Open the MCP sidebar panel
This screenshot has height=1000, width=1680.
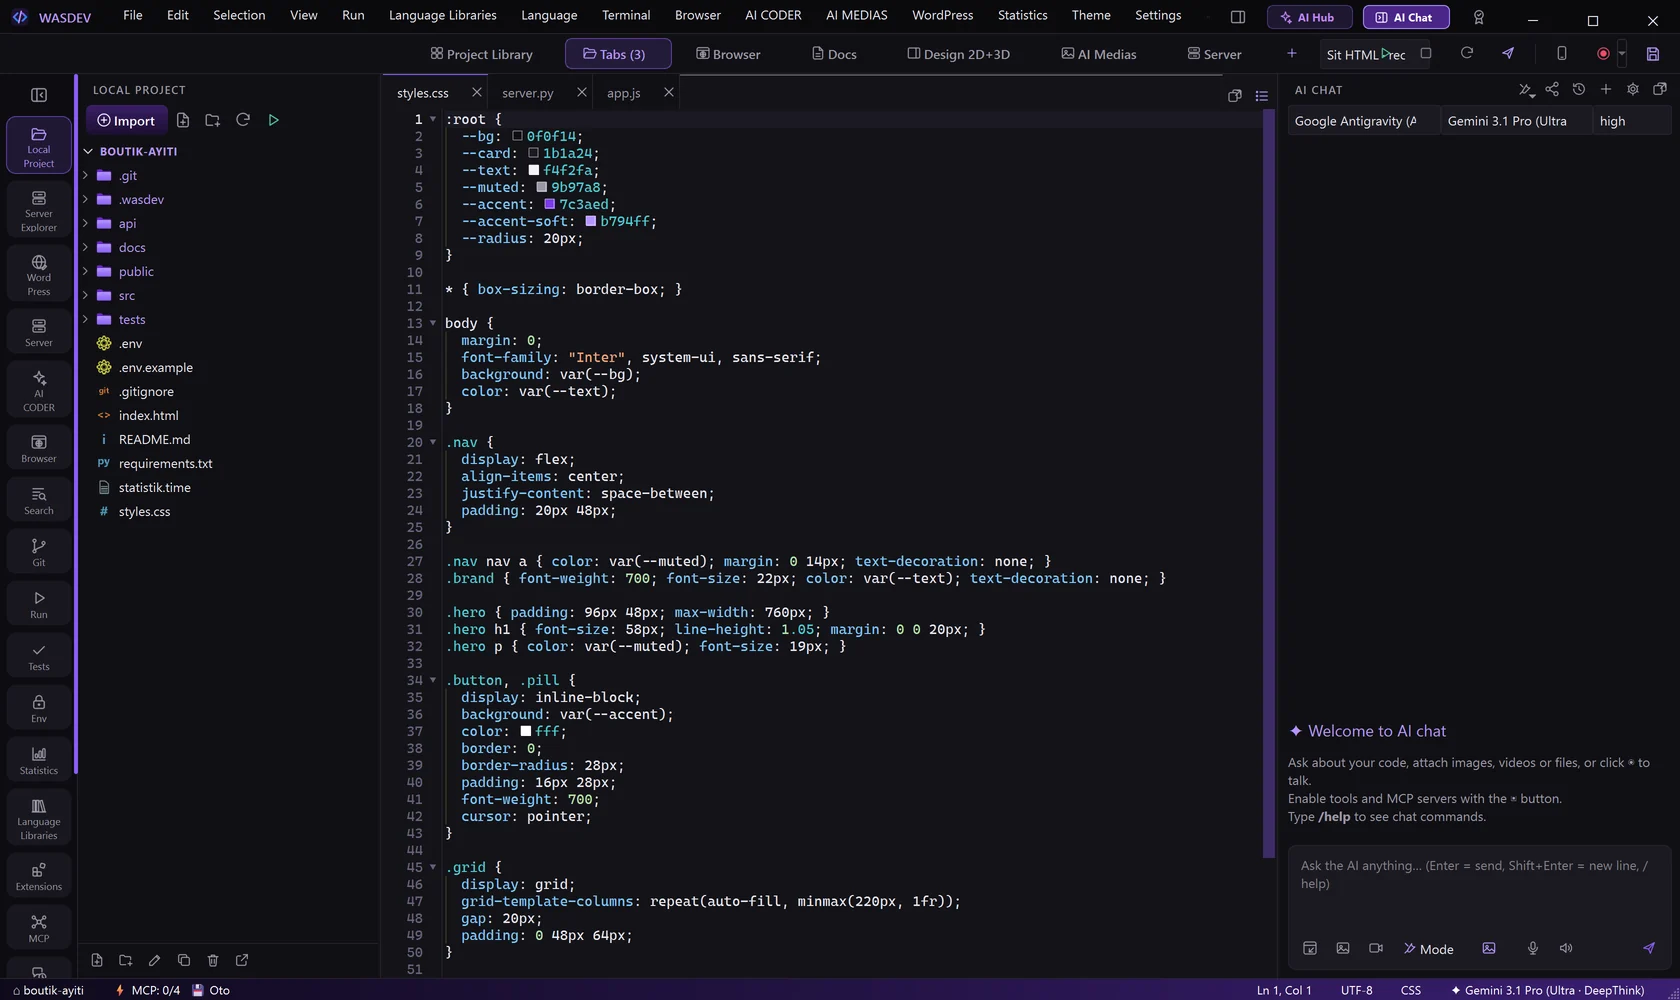tap(39, 928)
